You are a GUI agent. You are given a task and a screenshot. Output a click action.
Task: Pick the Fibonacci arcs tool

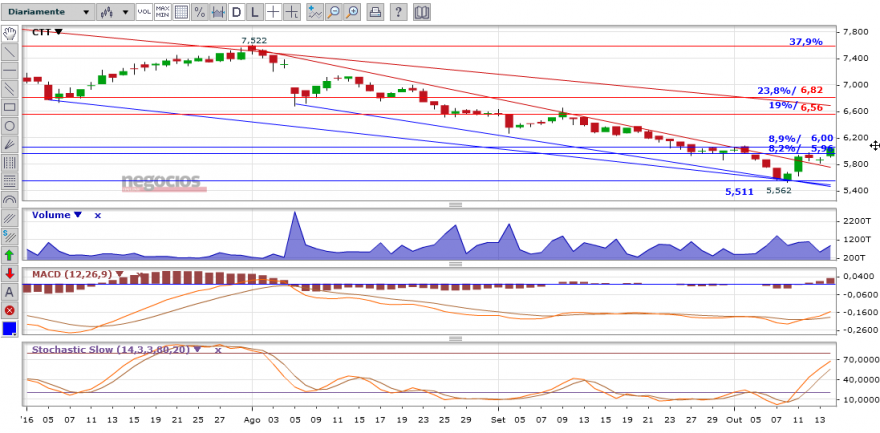pos(9,200)
